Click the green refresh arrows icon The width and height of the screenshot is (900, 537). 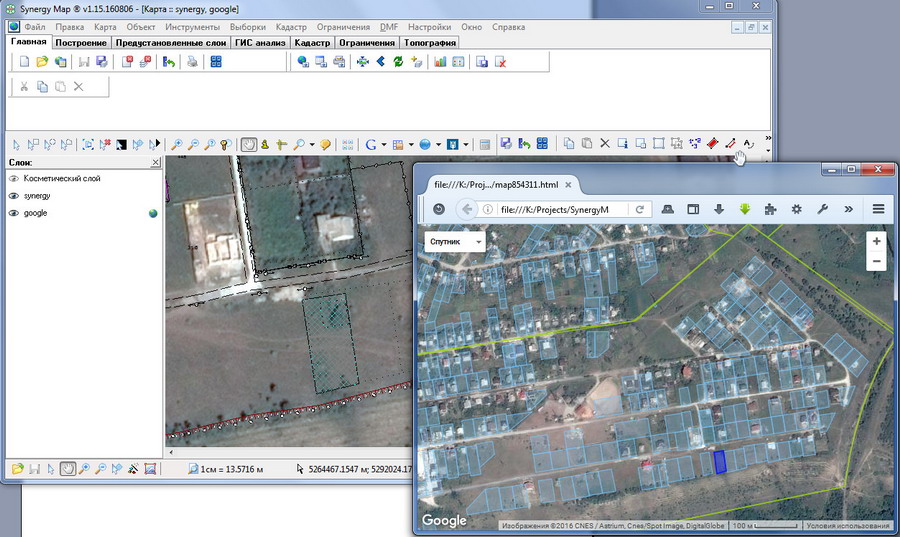pos(398,61)
